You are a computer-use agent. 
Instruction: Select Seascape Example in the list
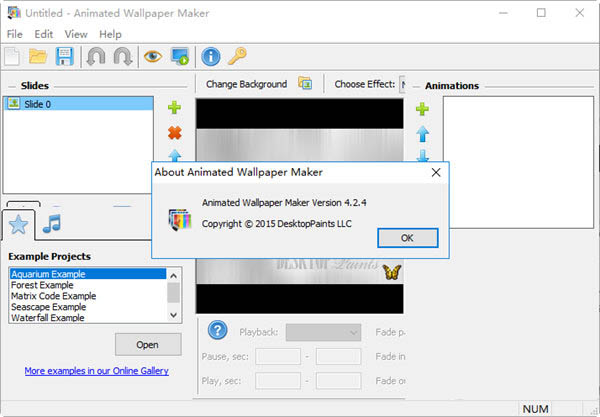88,307
